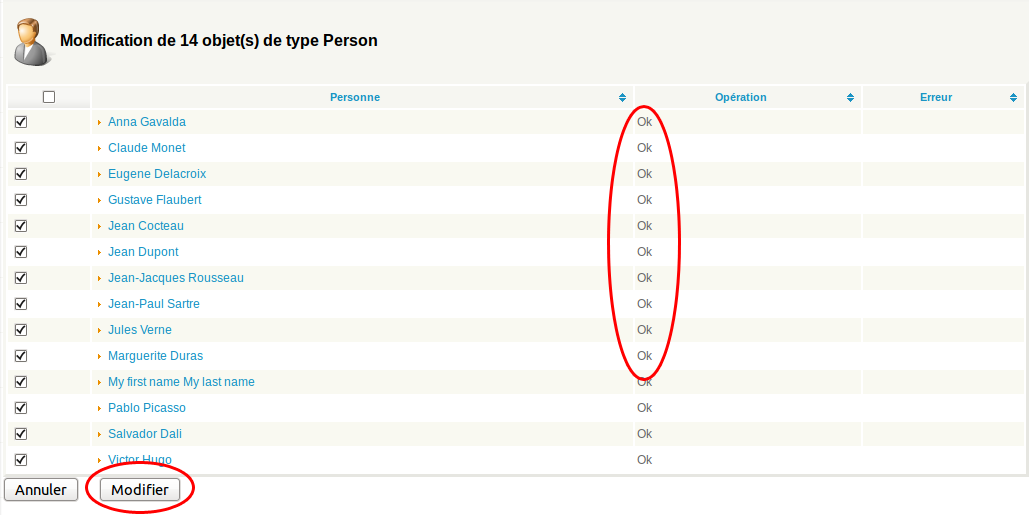
Task: Uncheck the Marguerite Duras row checkbox
Action: 21,356
